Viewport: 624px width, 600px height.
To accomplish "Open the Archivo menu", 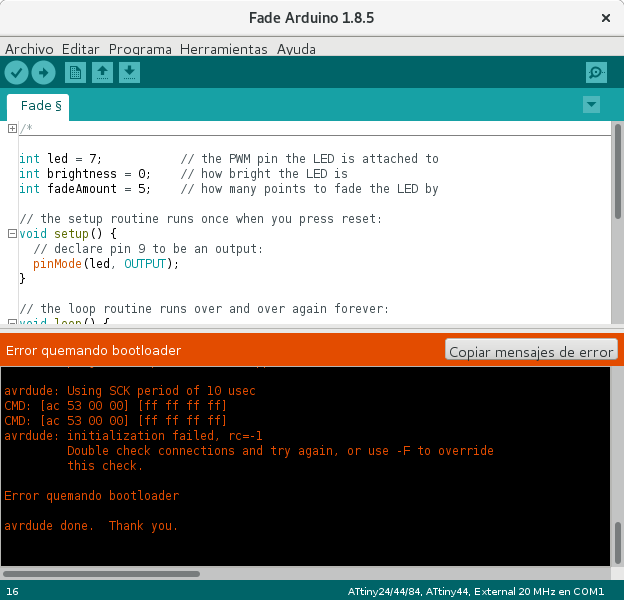I will coord(29,49).
